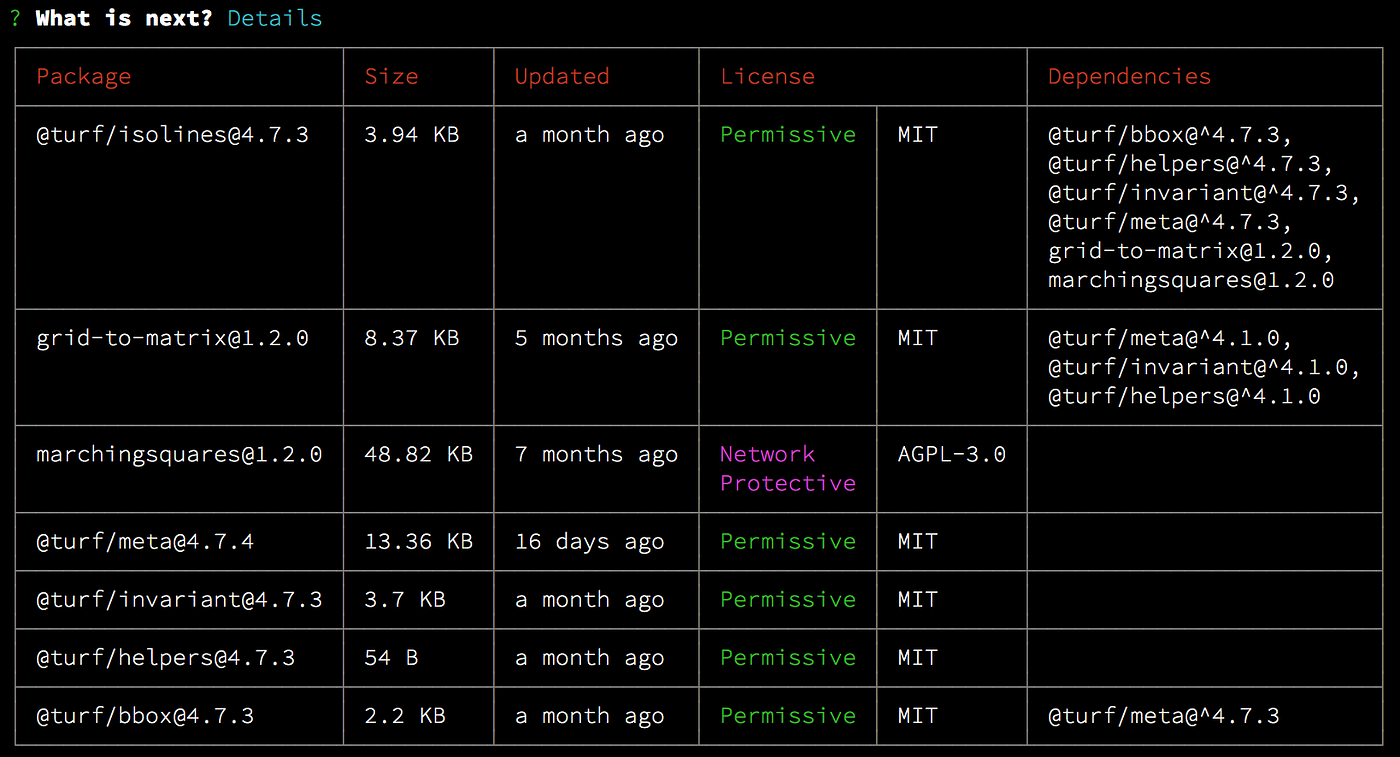Click the Size column header
The width and height of the screenshot is (1400, 757).
tap(391, 77)
